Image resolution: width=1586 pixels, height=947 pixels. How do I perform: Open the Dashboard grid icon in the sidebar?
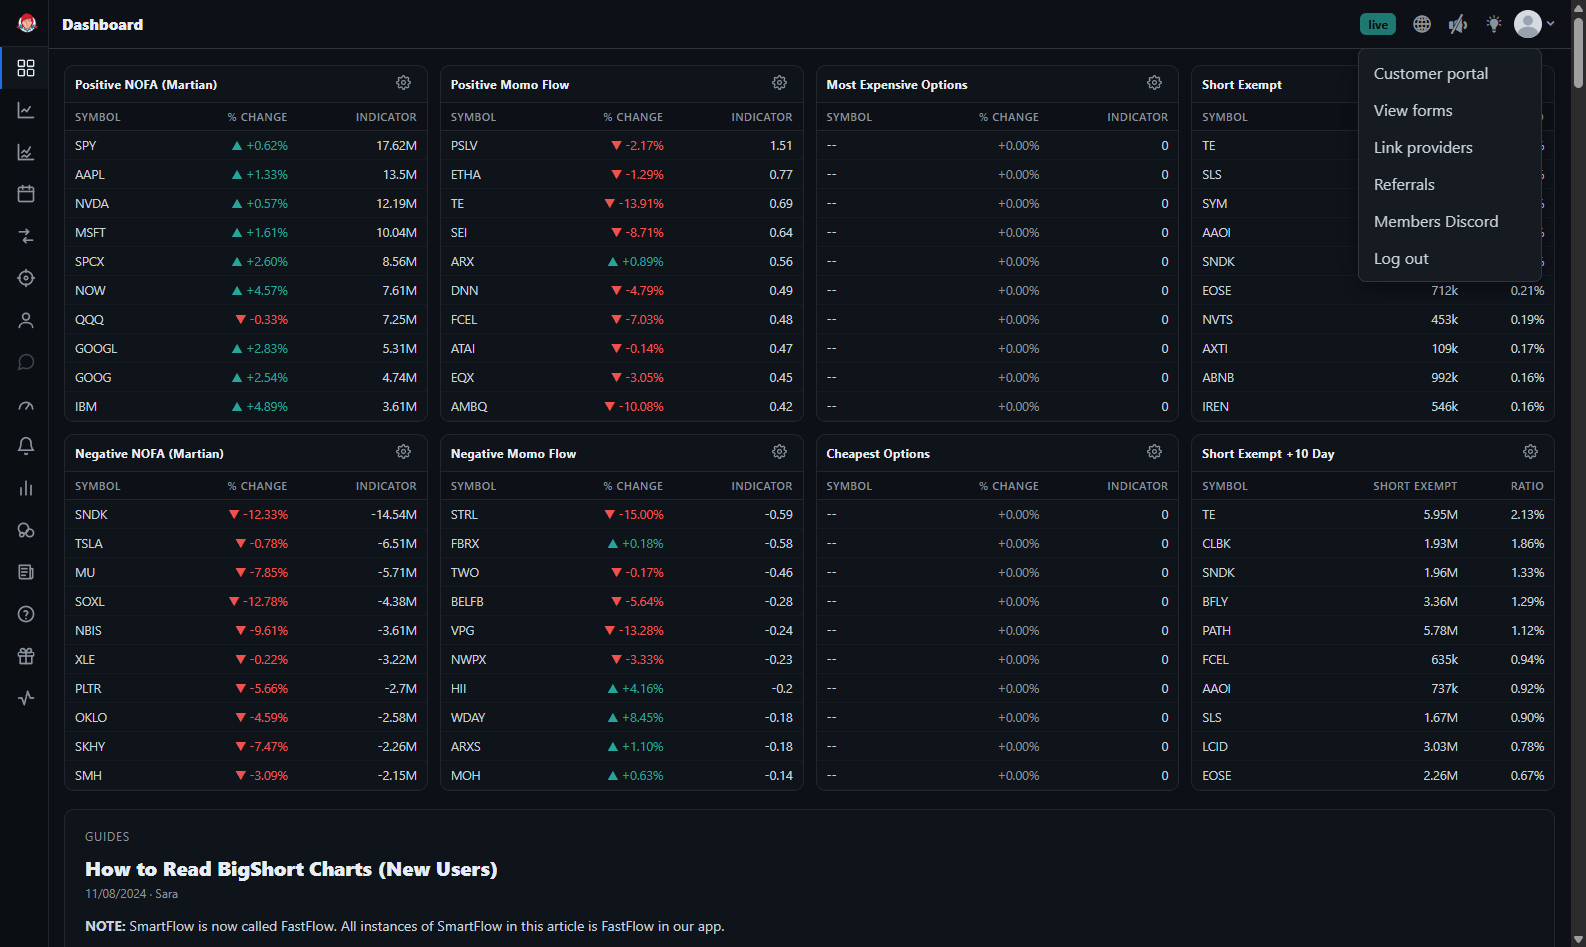[x=26, y=68]
